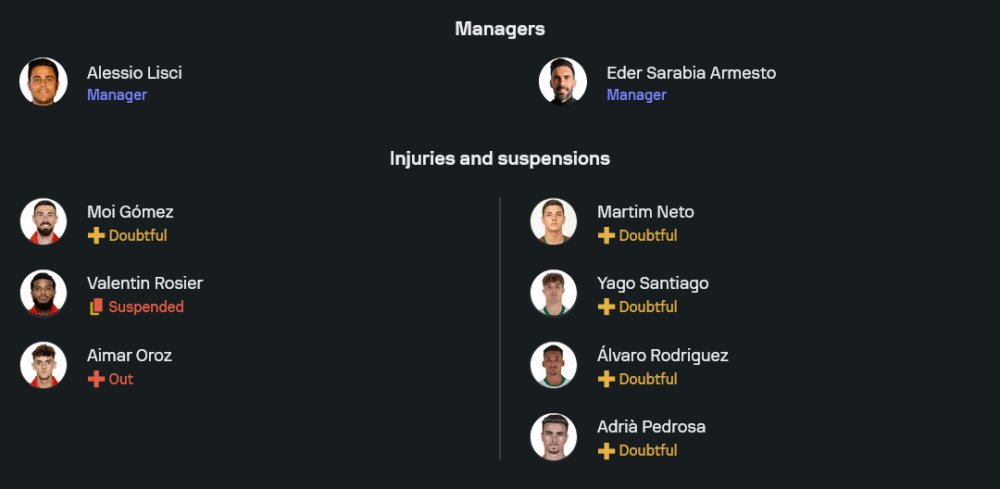Click Valentin Rosier's avatar image
The width and height of the screenshot is (1000, 489).
tap(43, 293)
